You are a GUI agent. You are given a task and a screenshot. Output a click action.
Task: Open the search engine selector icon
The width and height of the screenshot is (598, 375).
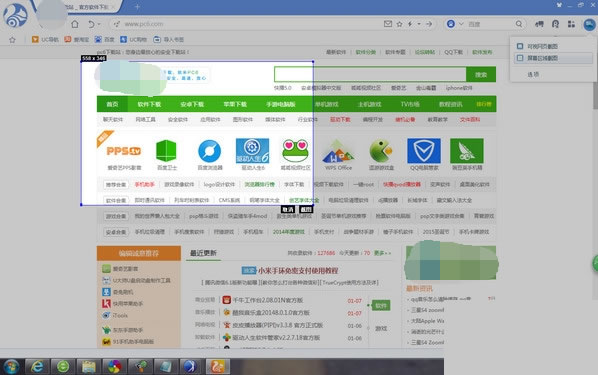tap(451, 24)
